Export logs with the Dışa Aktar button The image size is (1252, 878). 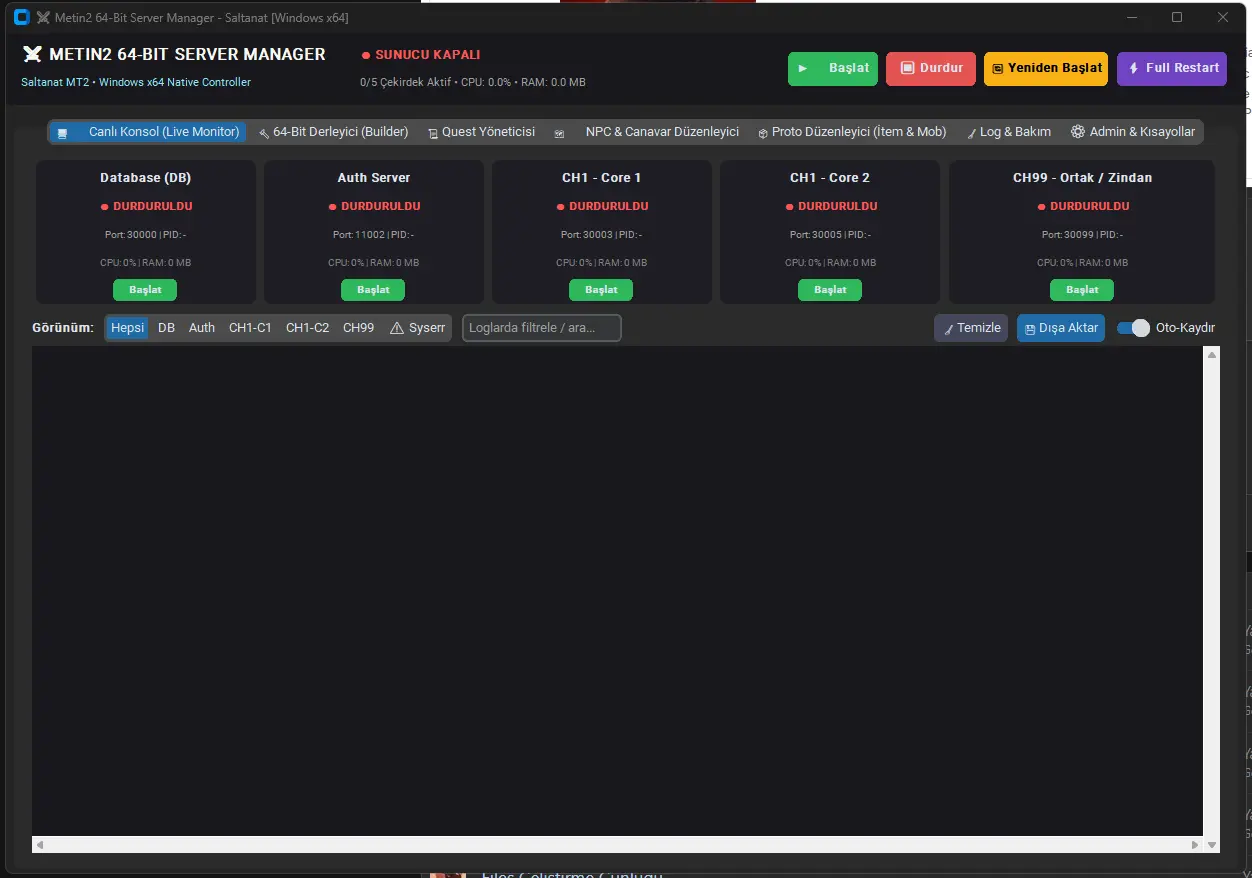1061,328
